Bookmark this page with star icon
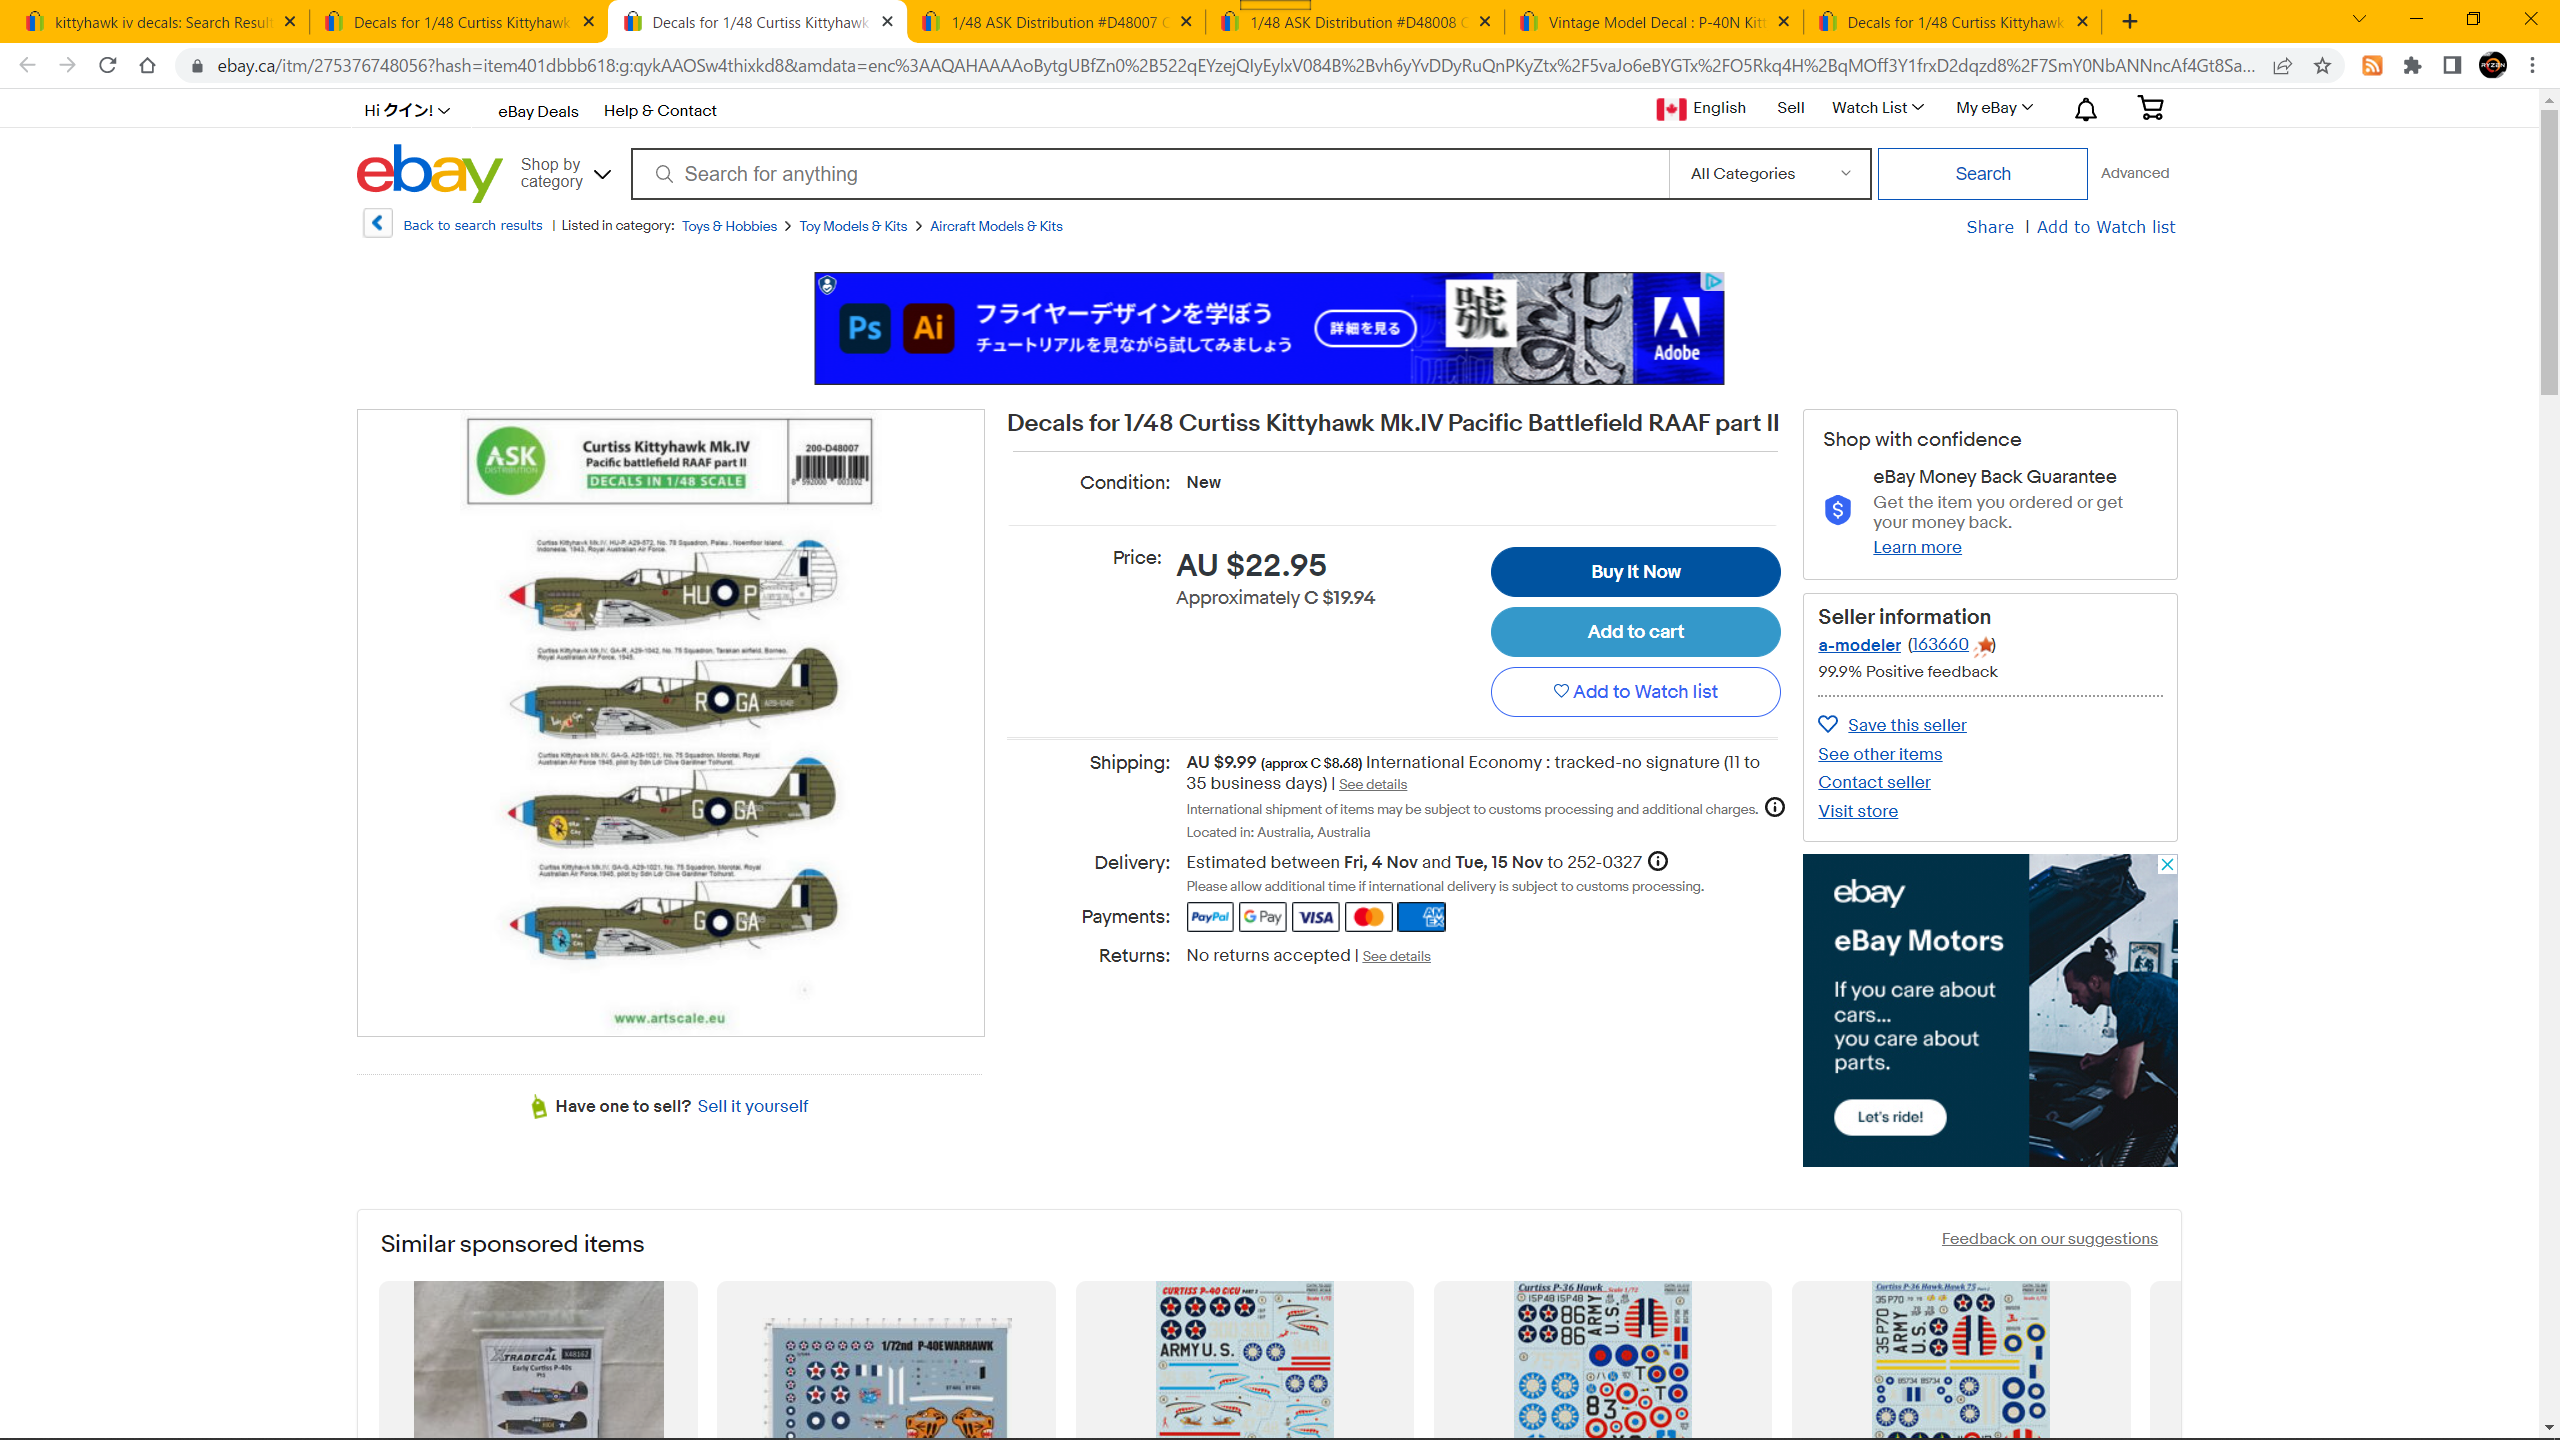 coord(2322,66)
